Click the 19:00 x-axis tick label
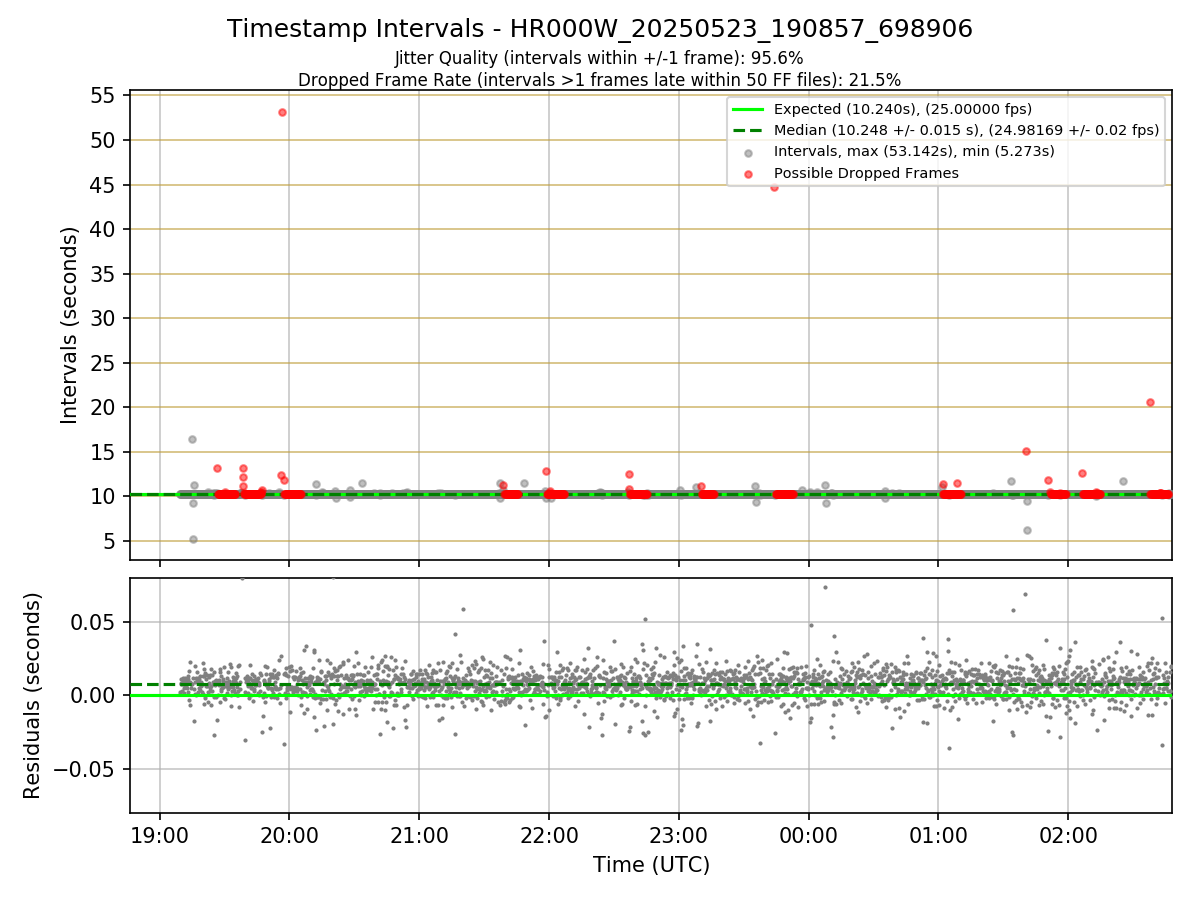 pos(160,834)
